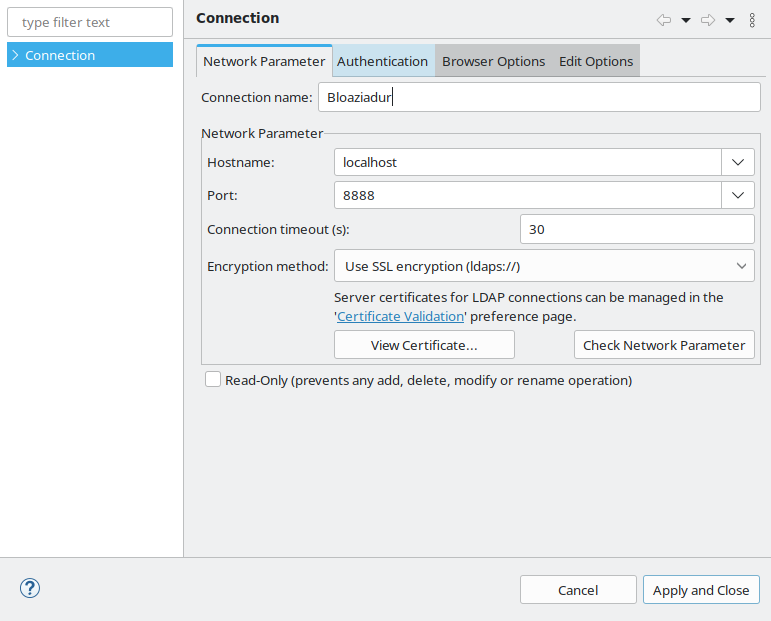Click the back navigation arrow icon
Screen dimensions: 771x621
point(663,20)
